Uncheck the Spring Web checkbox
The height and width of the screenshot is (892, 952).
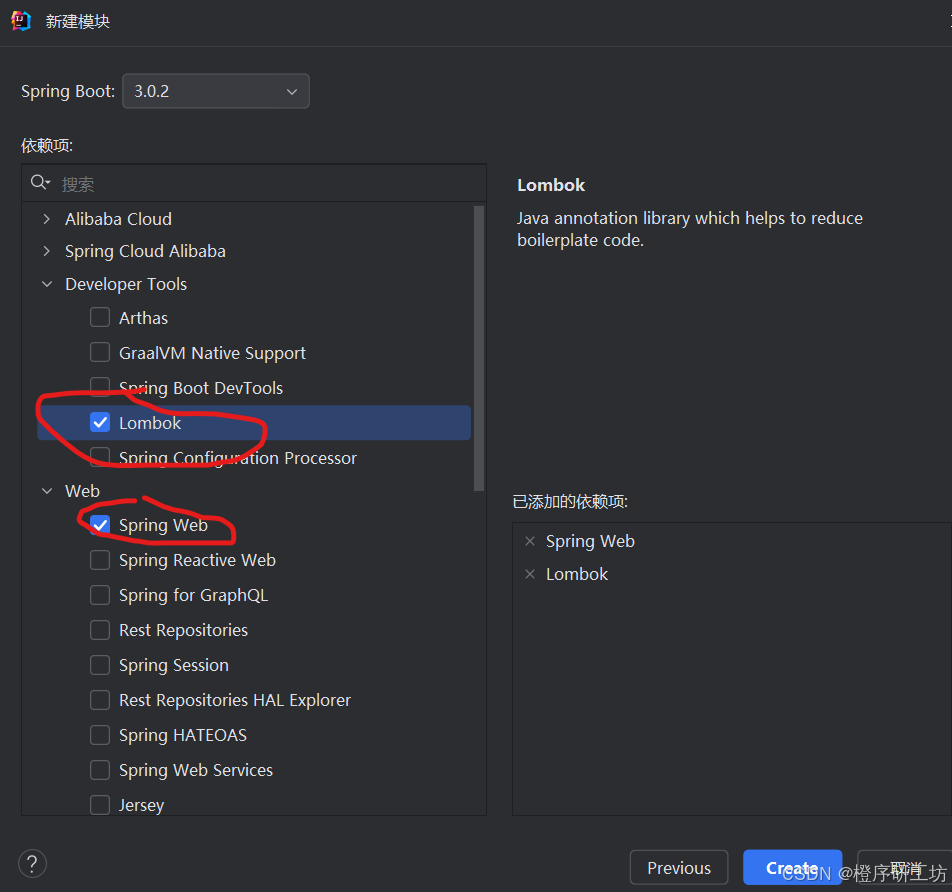coord(100,525)
